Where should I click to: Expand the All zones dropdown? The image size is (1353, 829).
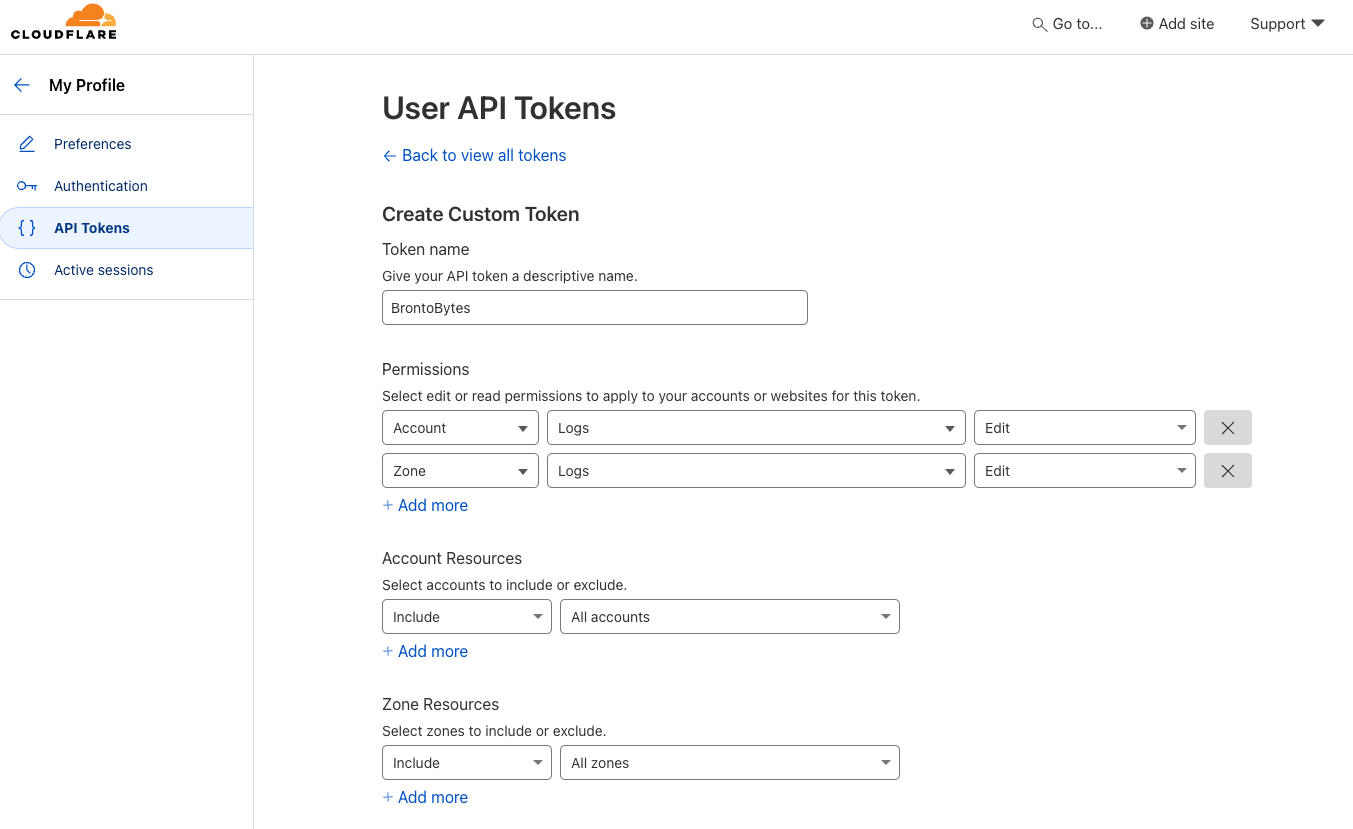[x=729, y=763]
